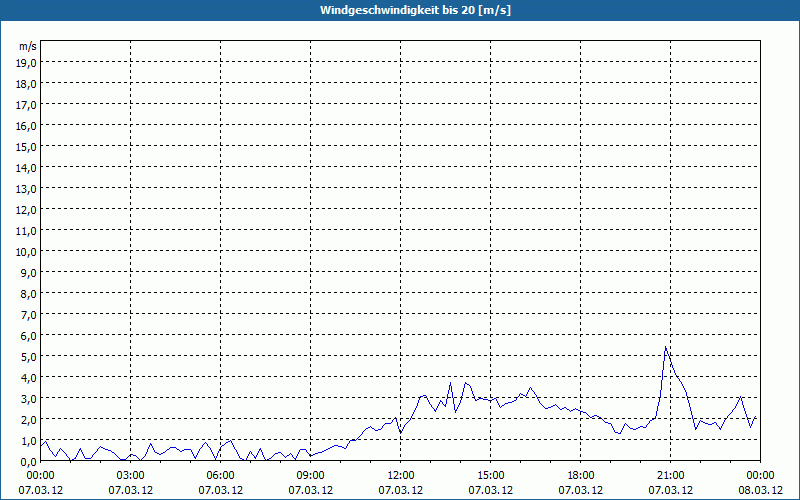Click the 06:00 time axis label
Screen dimensions: 800x500
click(220, 476)
